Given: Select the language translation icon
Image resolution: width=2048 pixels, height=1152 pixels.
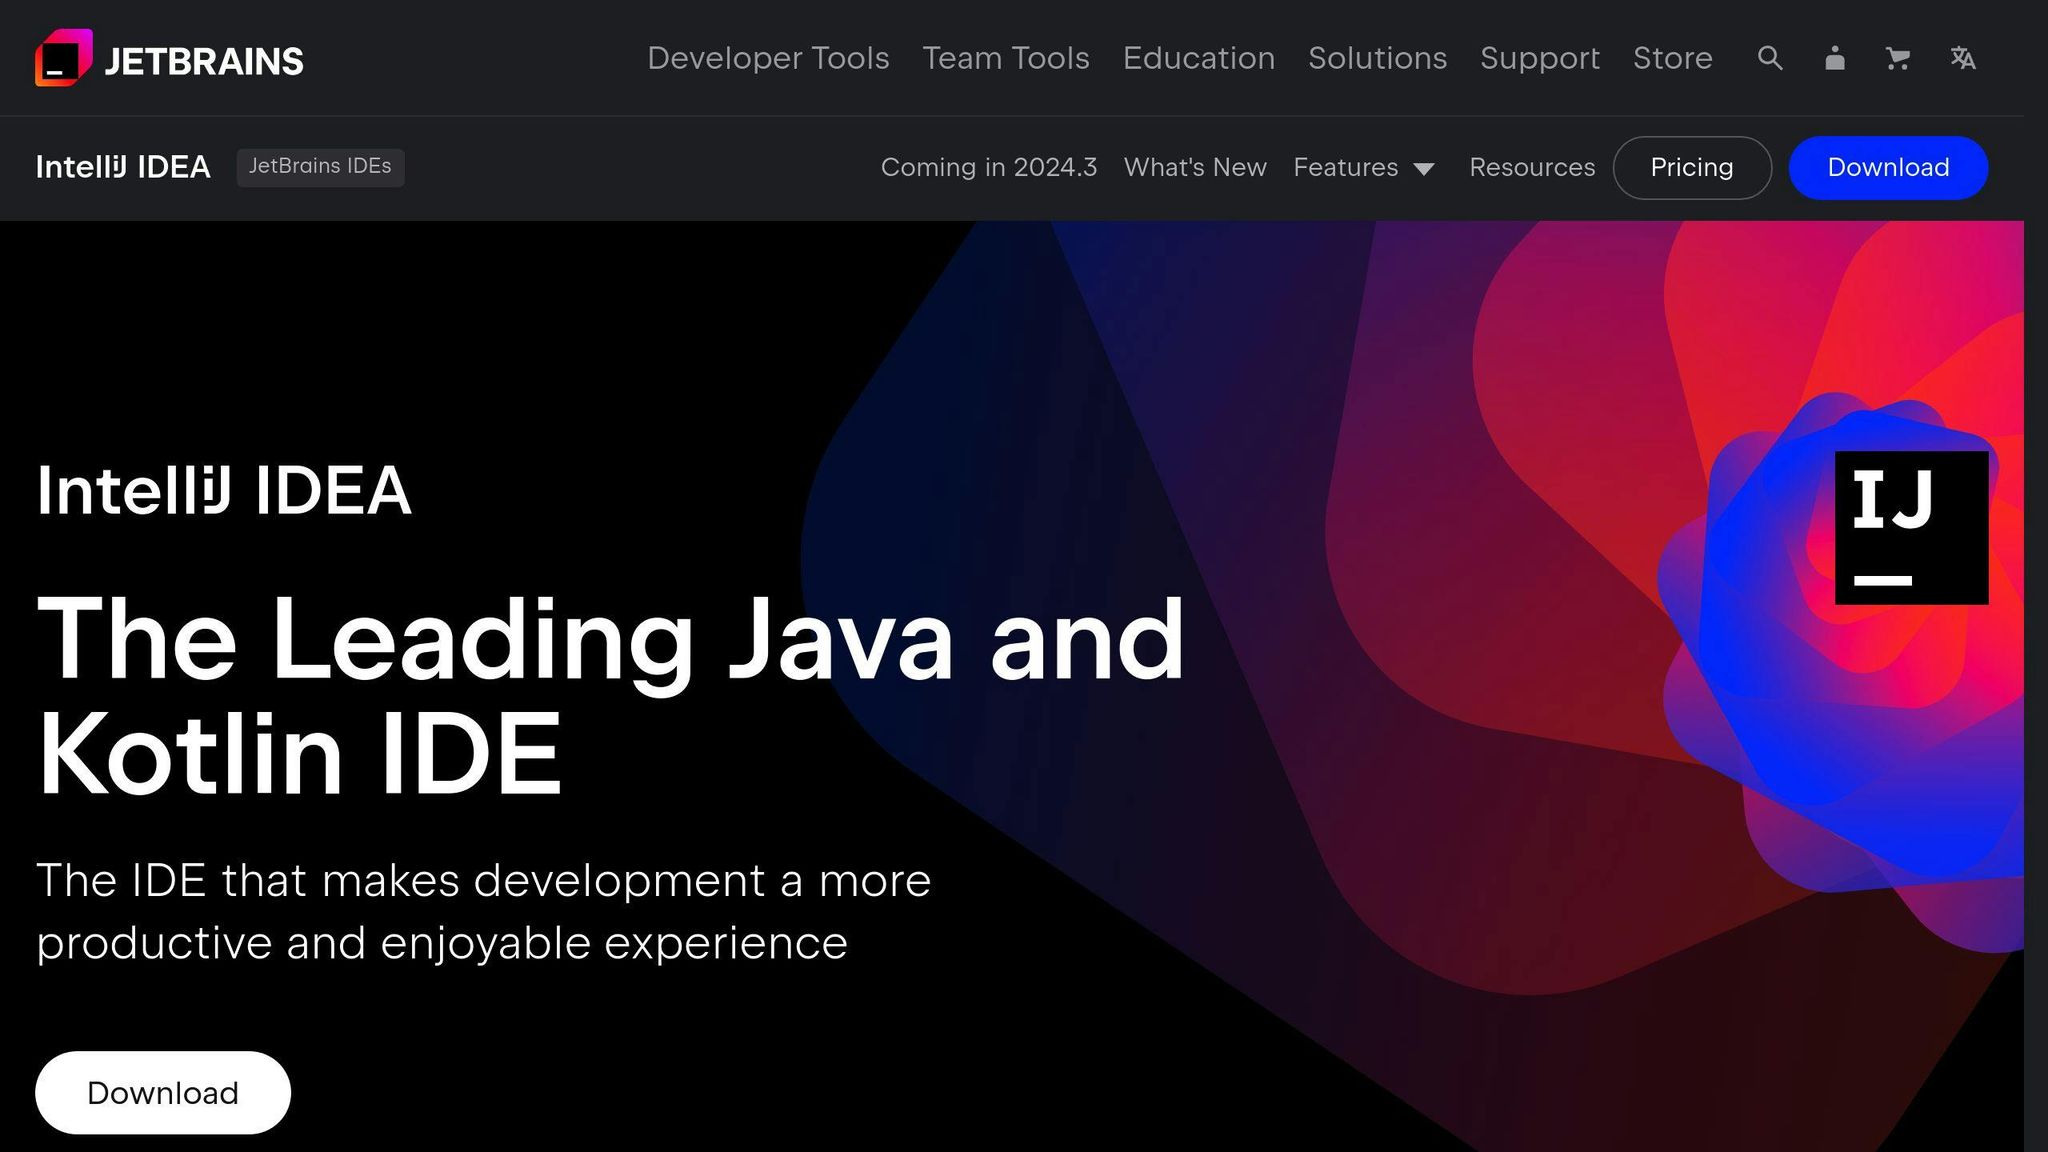Looking at the screenshot, I should click(x=1962, y=59).
